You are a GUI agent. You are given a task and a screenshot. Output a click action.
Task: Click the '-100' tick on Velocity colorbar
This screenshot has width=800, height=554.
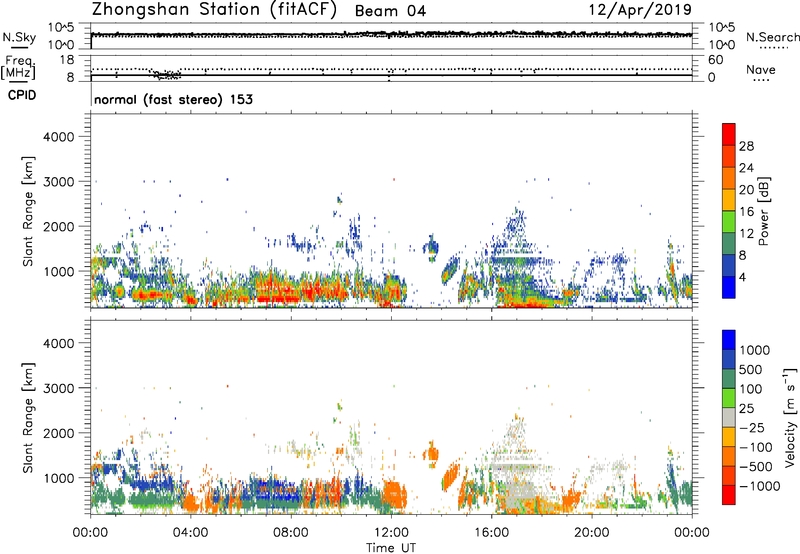756,447
